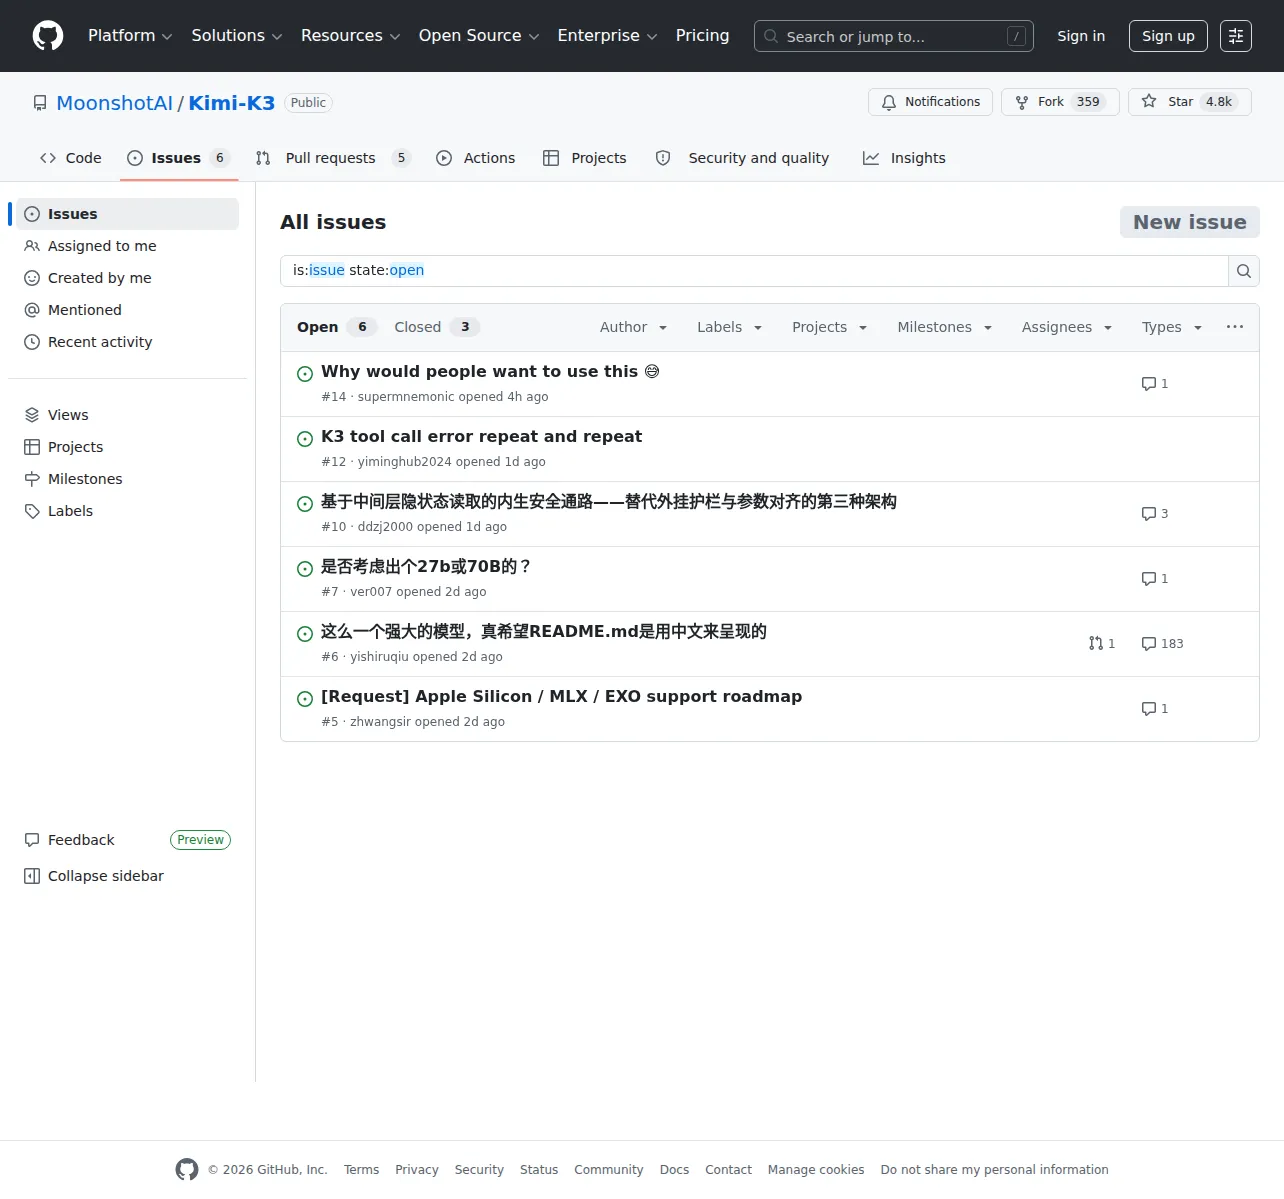The image size is (1284, 1199).
Task: Open the Kimi-K3 repository link
Action: tap(232, 103)
